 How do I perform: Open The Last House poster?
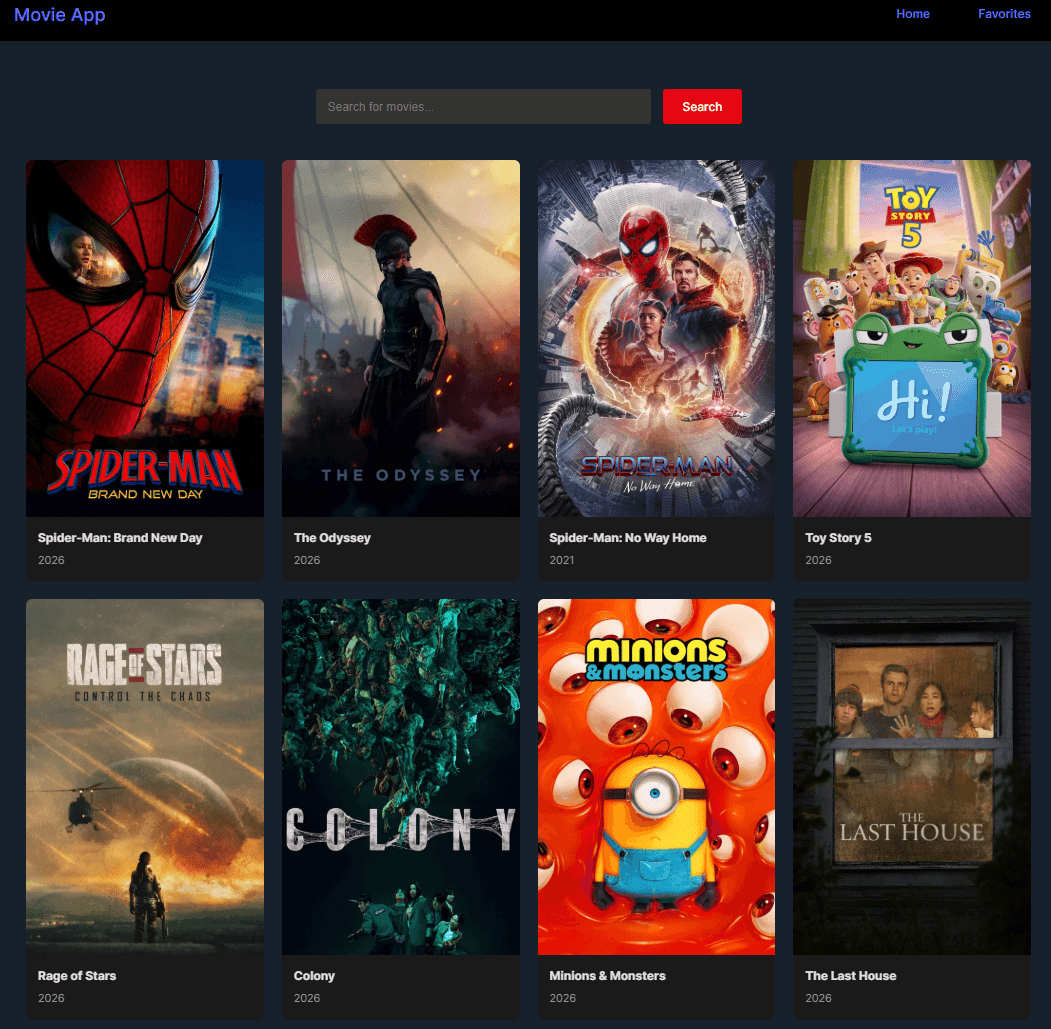click(912, 777)
